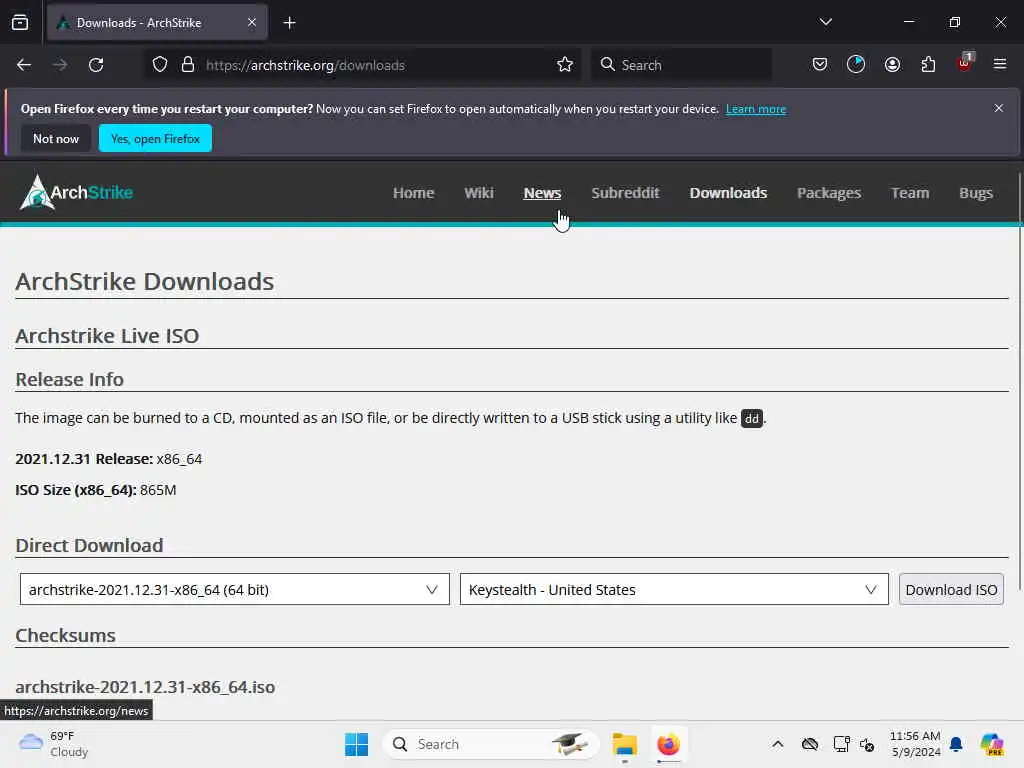The height and width of the screenshot is (768, 1024).
Task: Click the Learn more link
Action: click(756, 109)
